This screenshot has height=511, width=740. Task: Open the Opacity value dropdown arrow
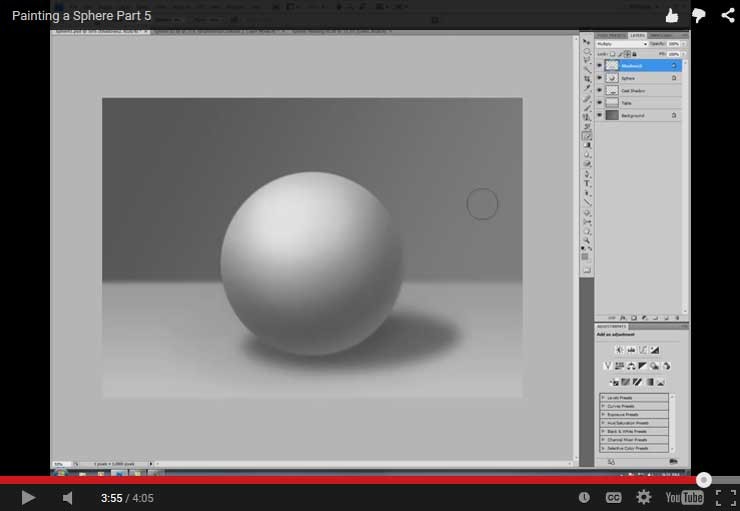[x=683, y=44]
